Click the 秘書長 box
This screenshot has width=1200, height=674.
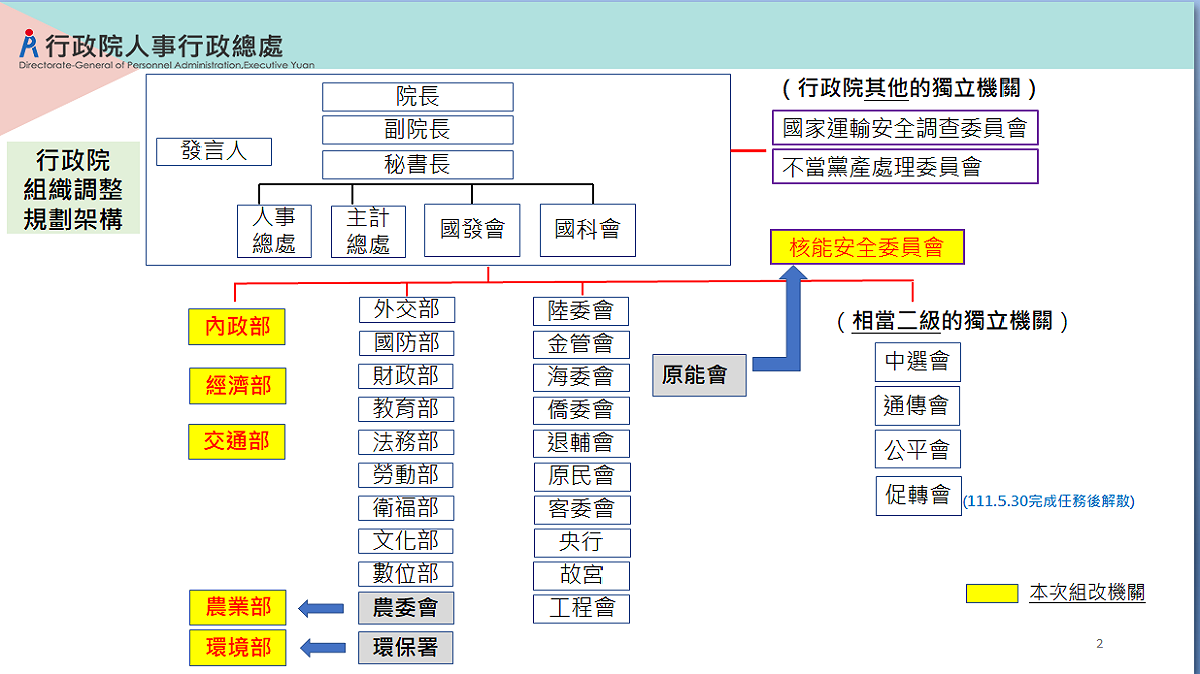click(418, 164)
